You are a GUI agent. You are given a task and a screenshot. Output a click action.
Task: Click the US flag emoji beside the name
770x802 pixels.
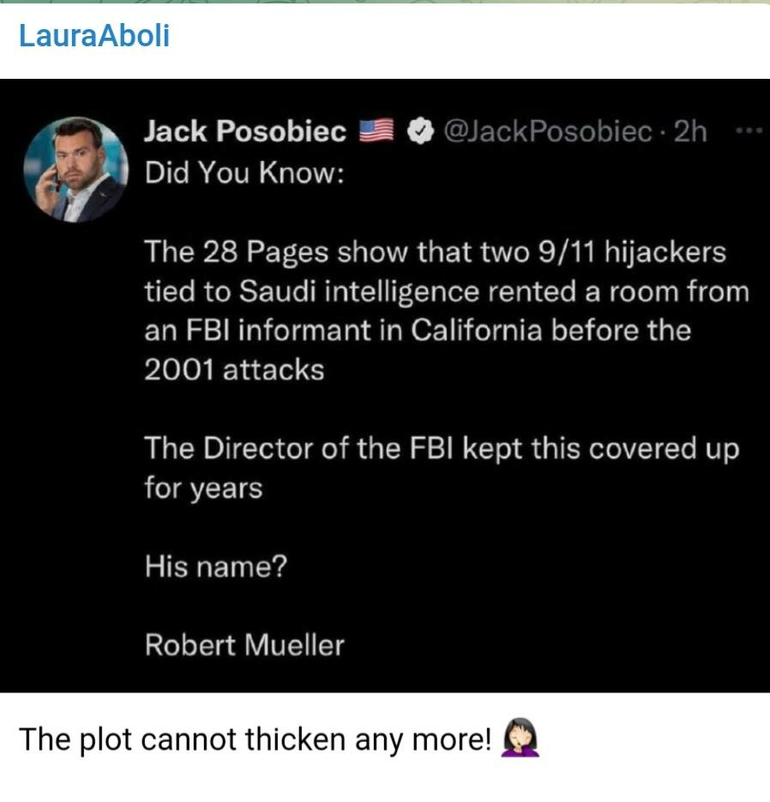pyautogui.click(x=377, y=132)
